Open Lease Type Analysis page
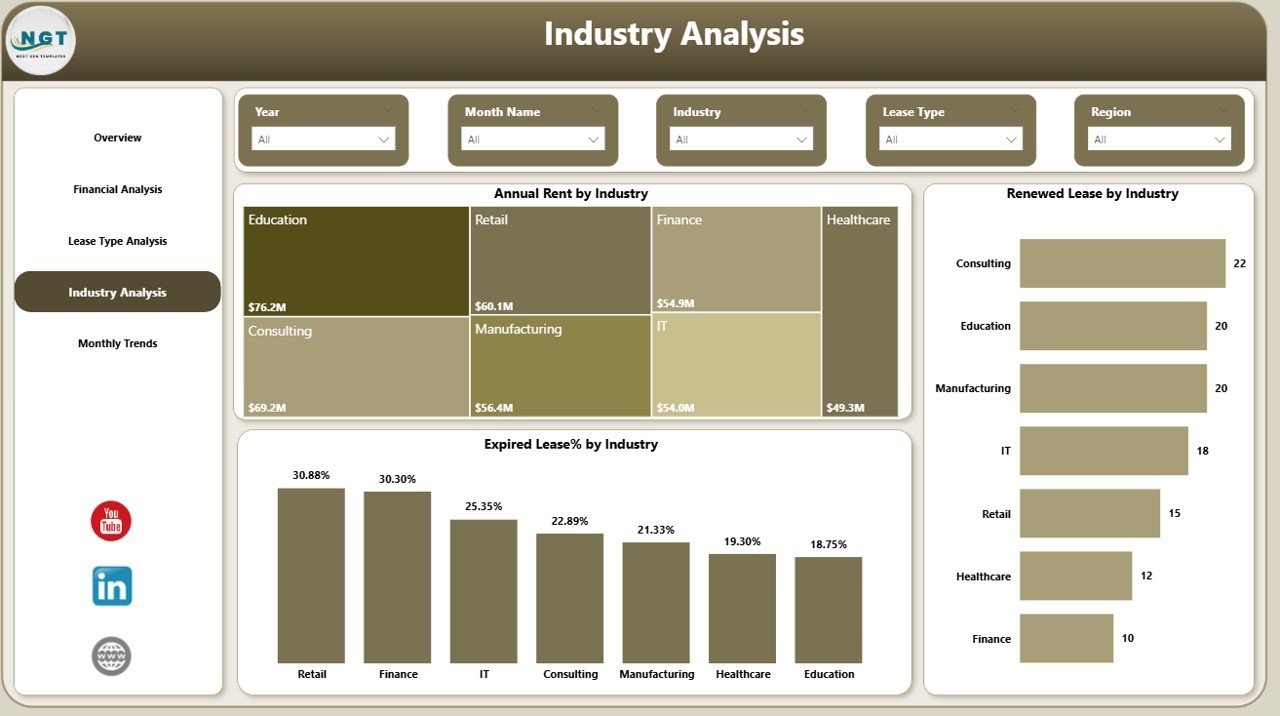1280x716 pixels. (x=118, y=241)
